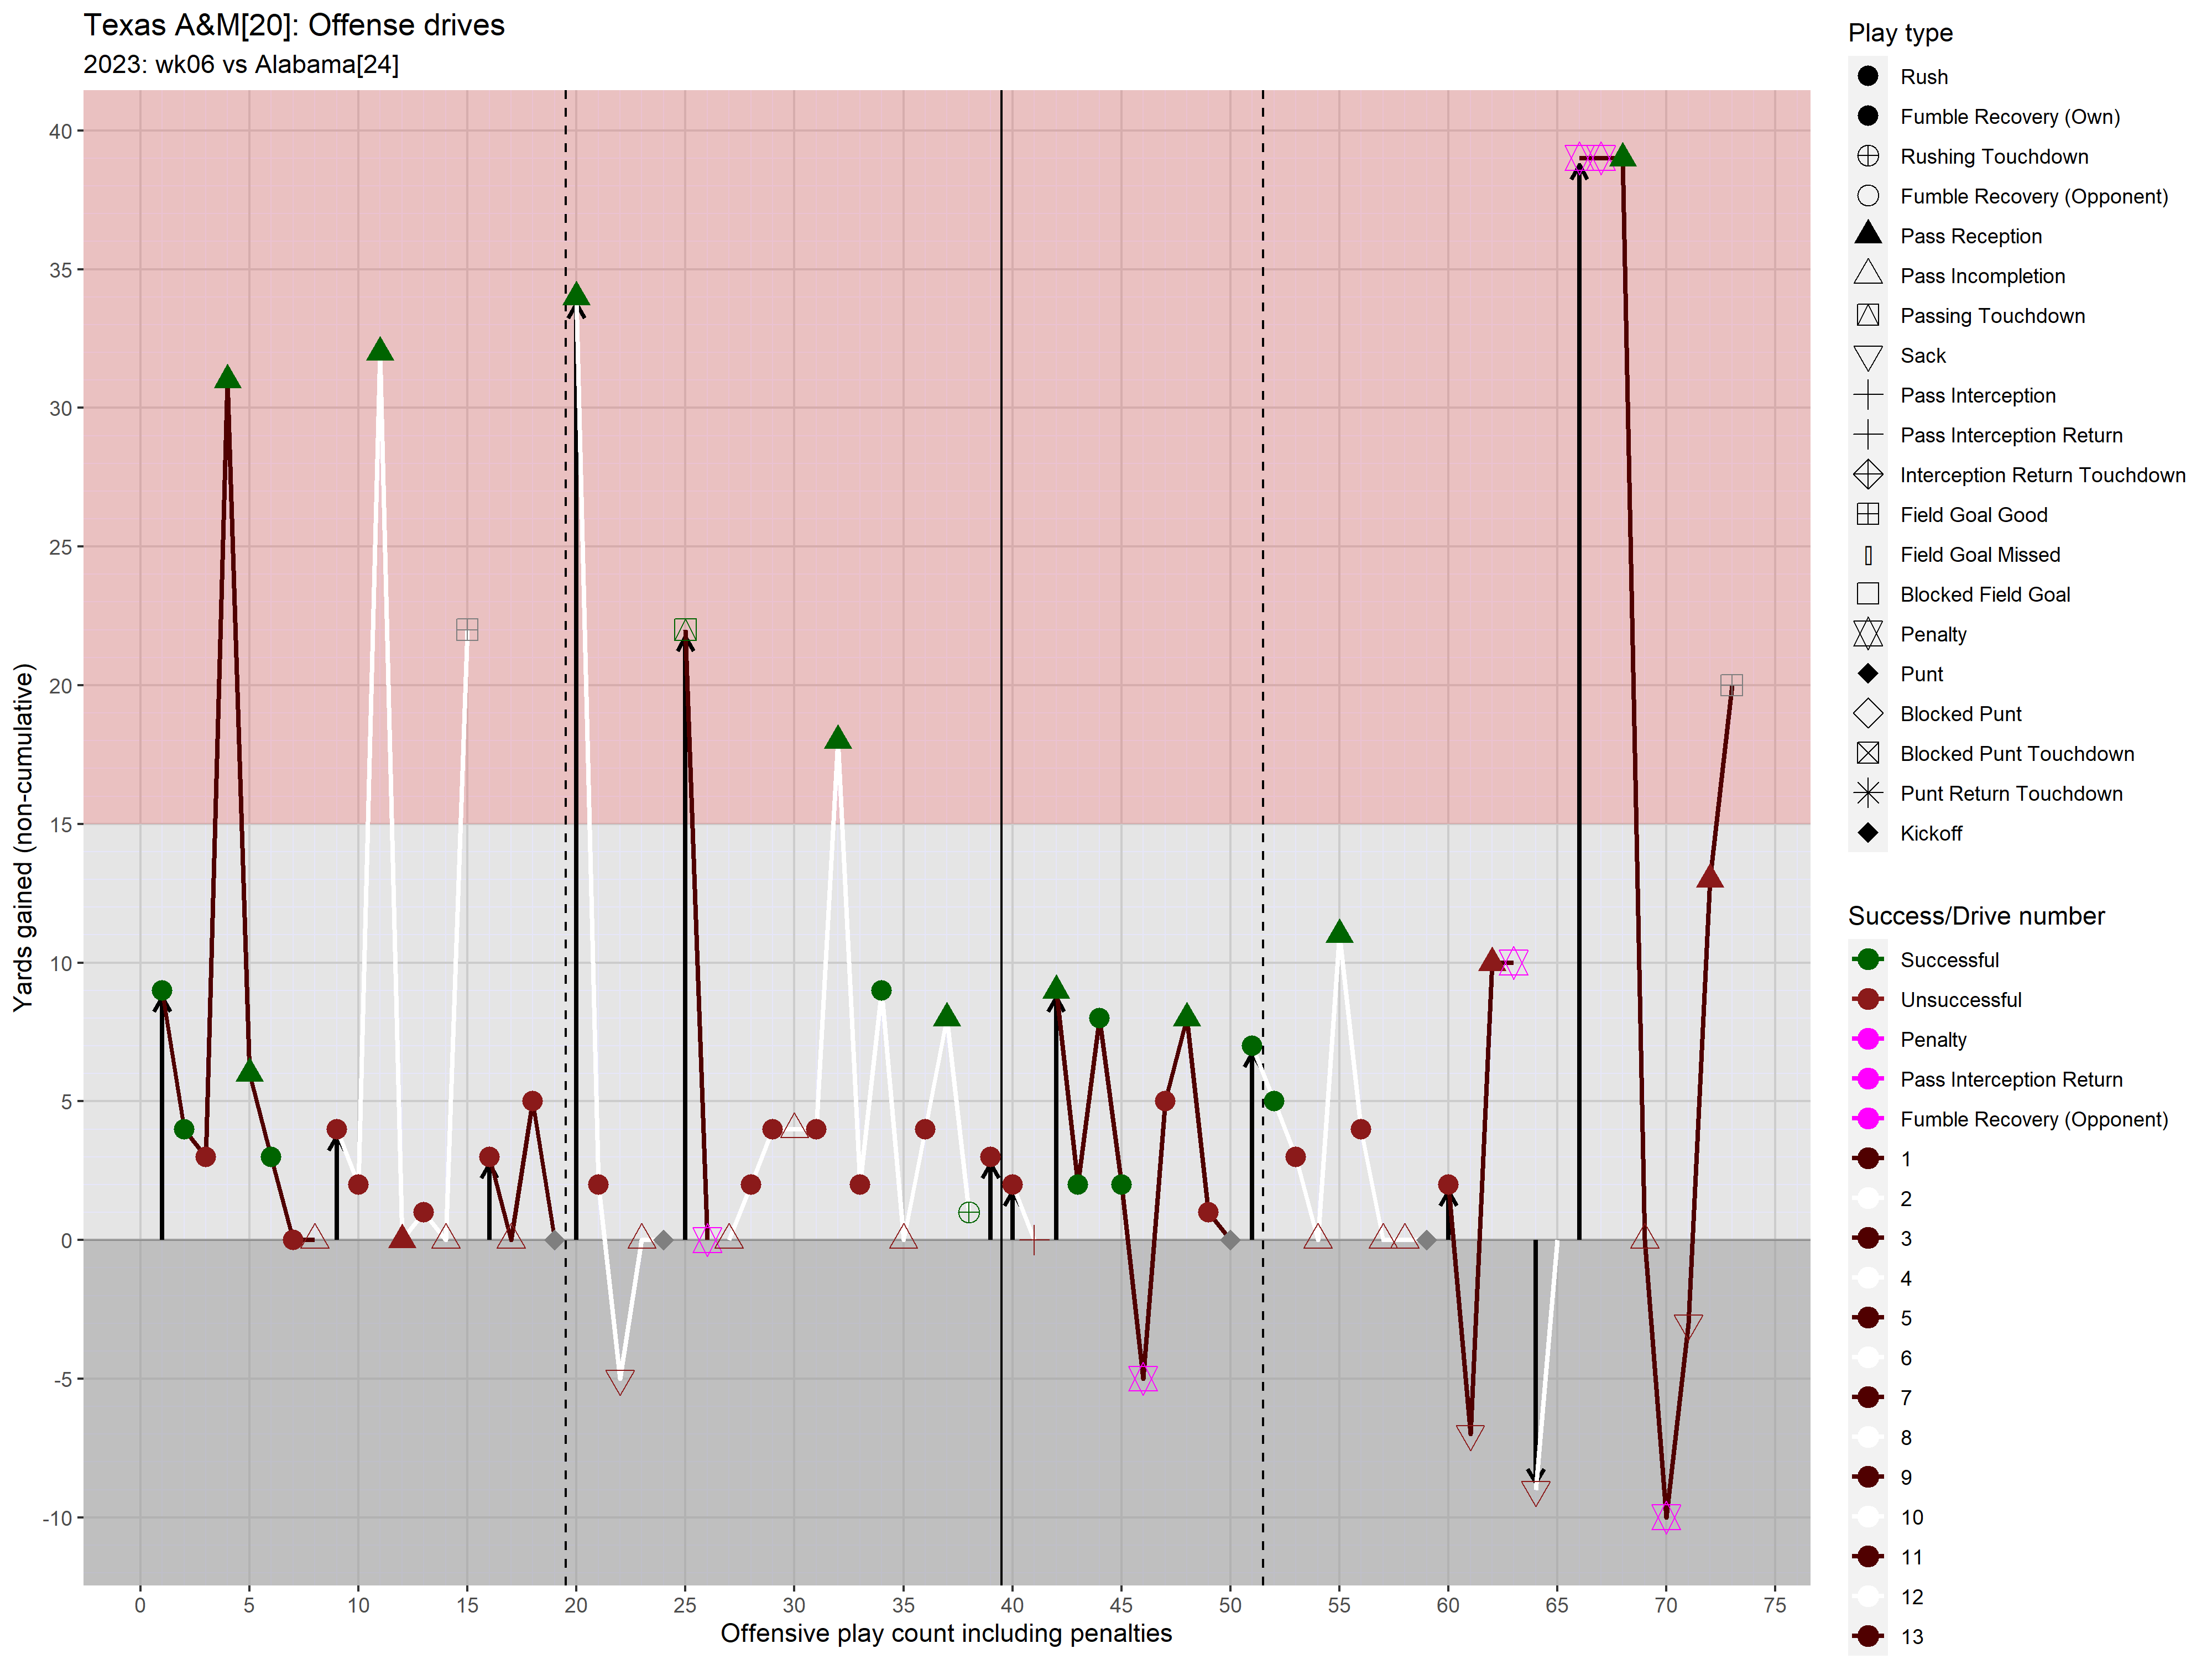The height and width of the screenshot is (1659, 2212).
Task: Click the subtitle '2023: wk06 vs Alabama[24]'
Action: (x=241, y=65)
